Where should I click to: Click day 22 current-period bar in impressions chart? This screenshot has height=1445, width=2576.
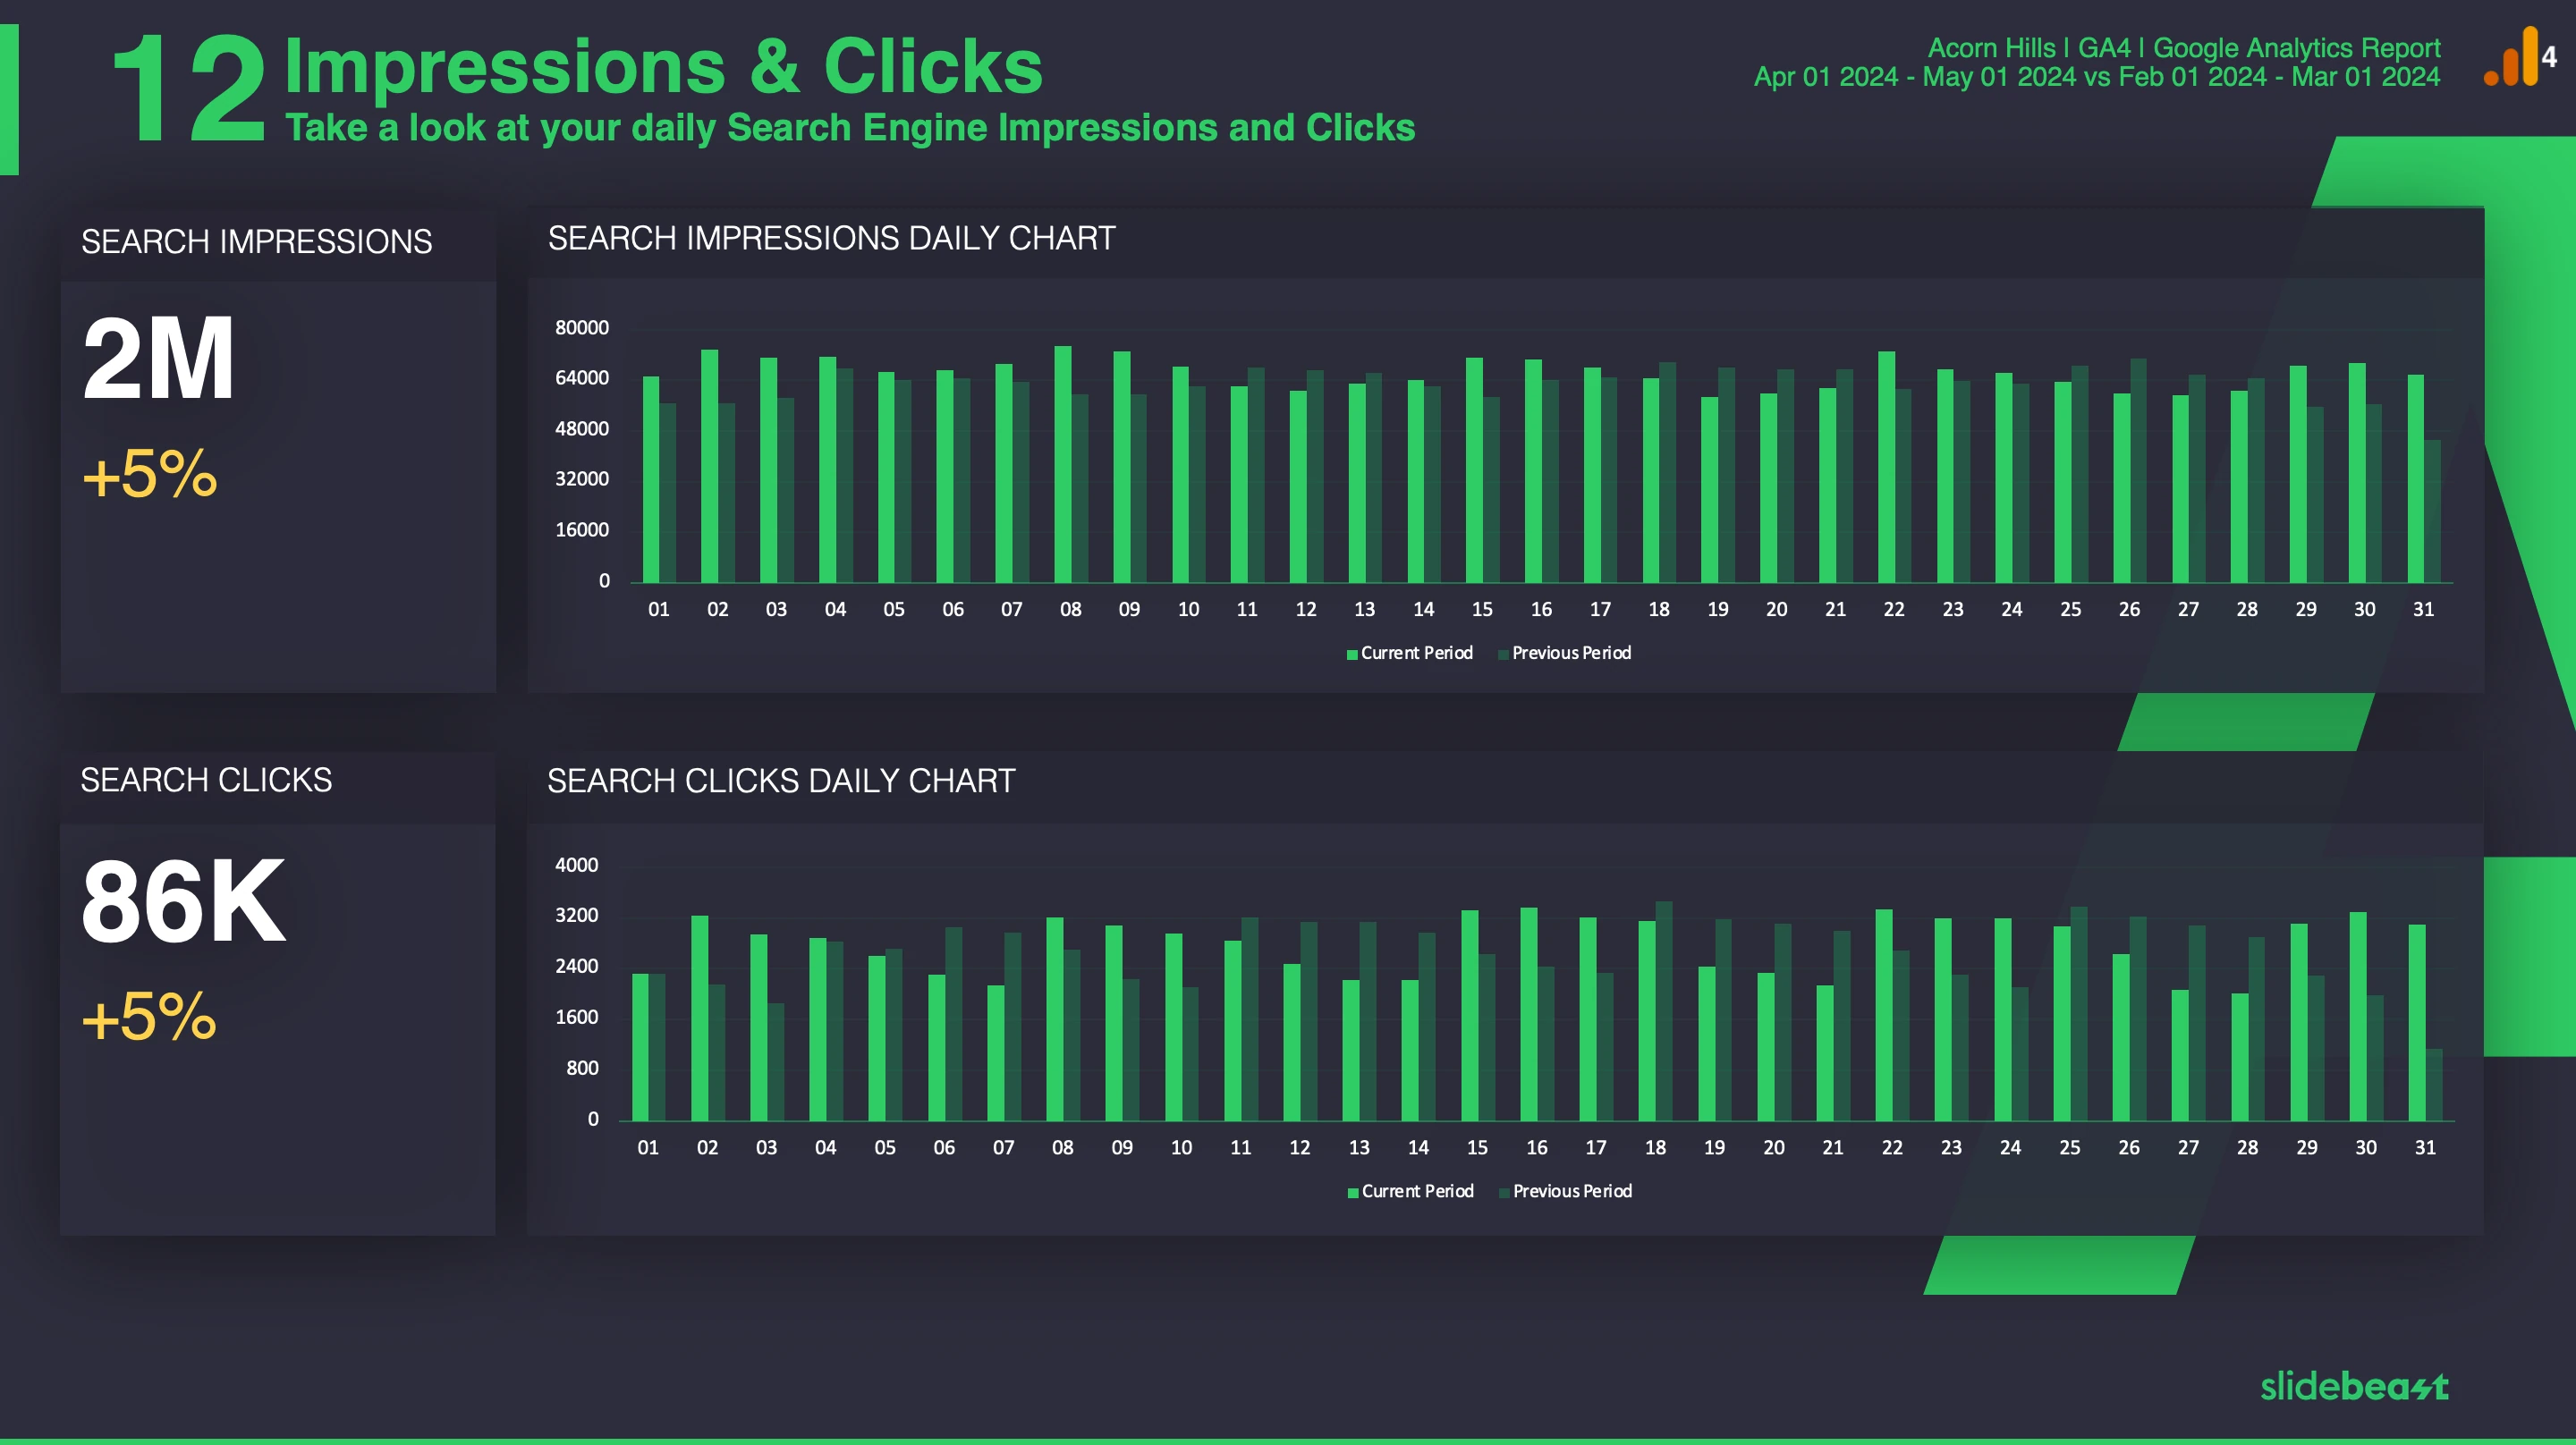[1886, 467]
